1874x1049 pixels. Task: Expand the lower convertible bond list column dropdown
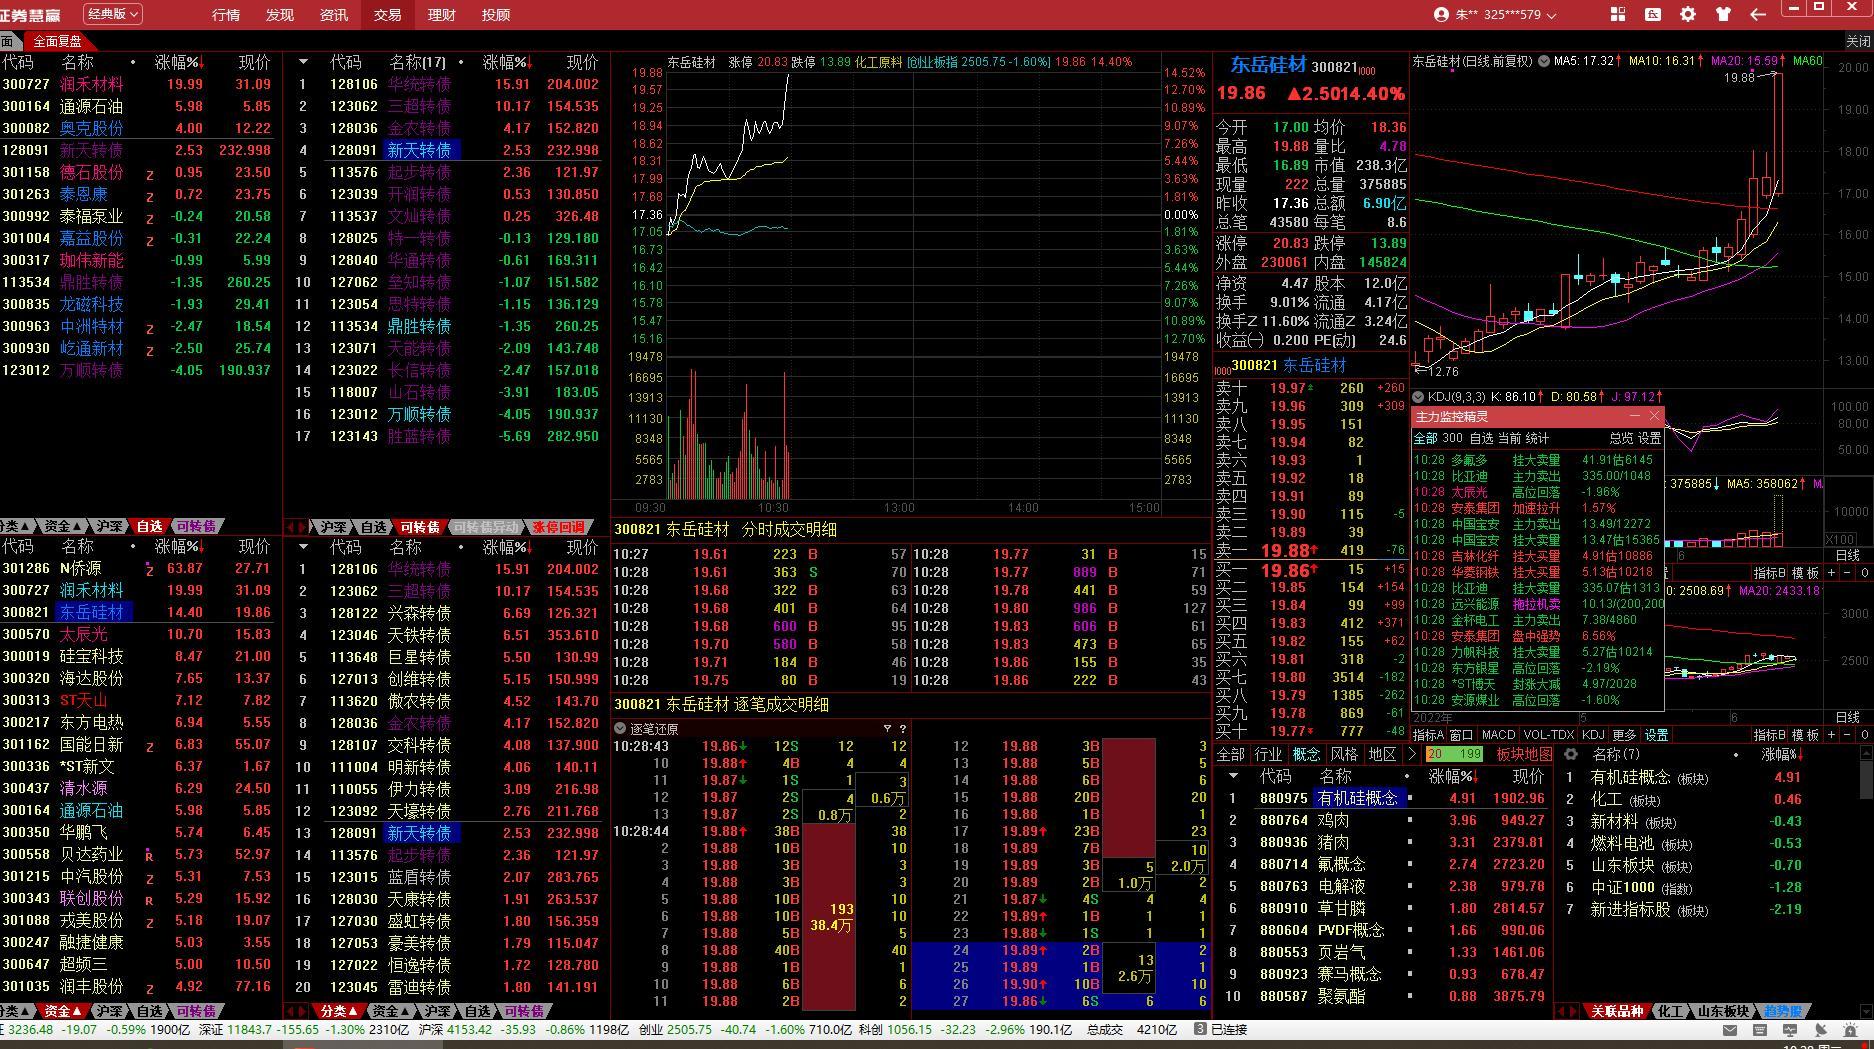point(303,547)
